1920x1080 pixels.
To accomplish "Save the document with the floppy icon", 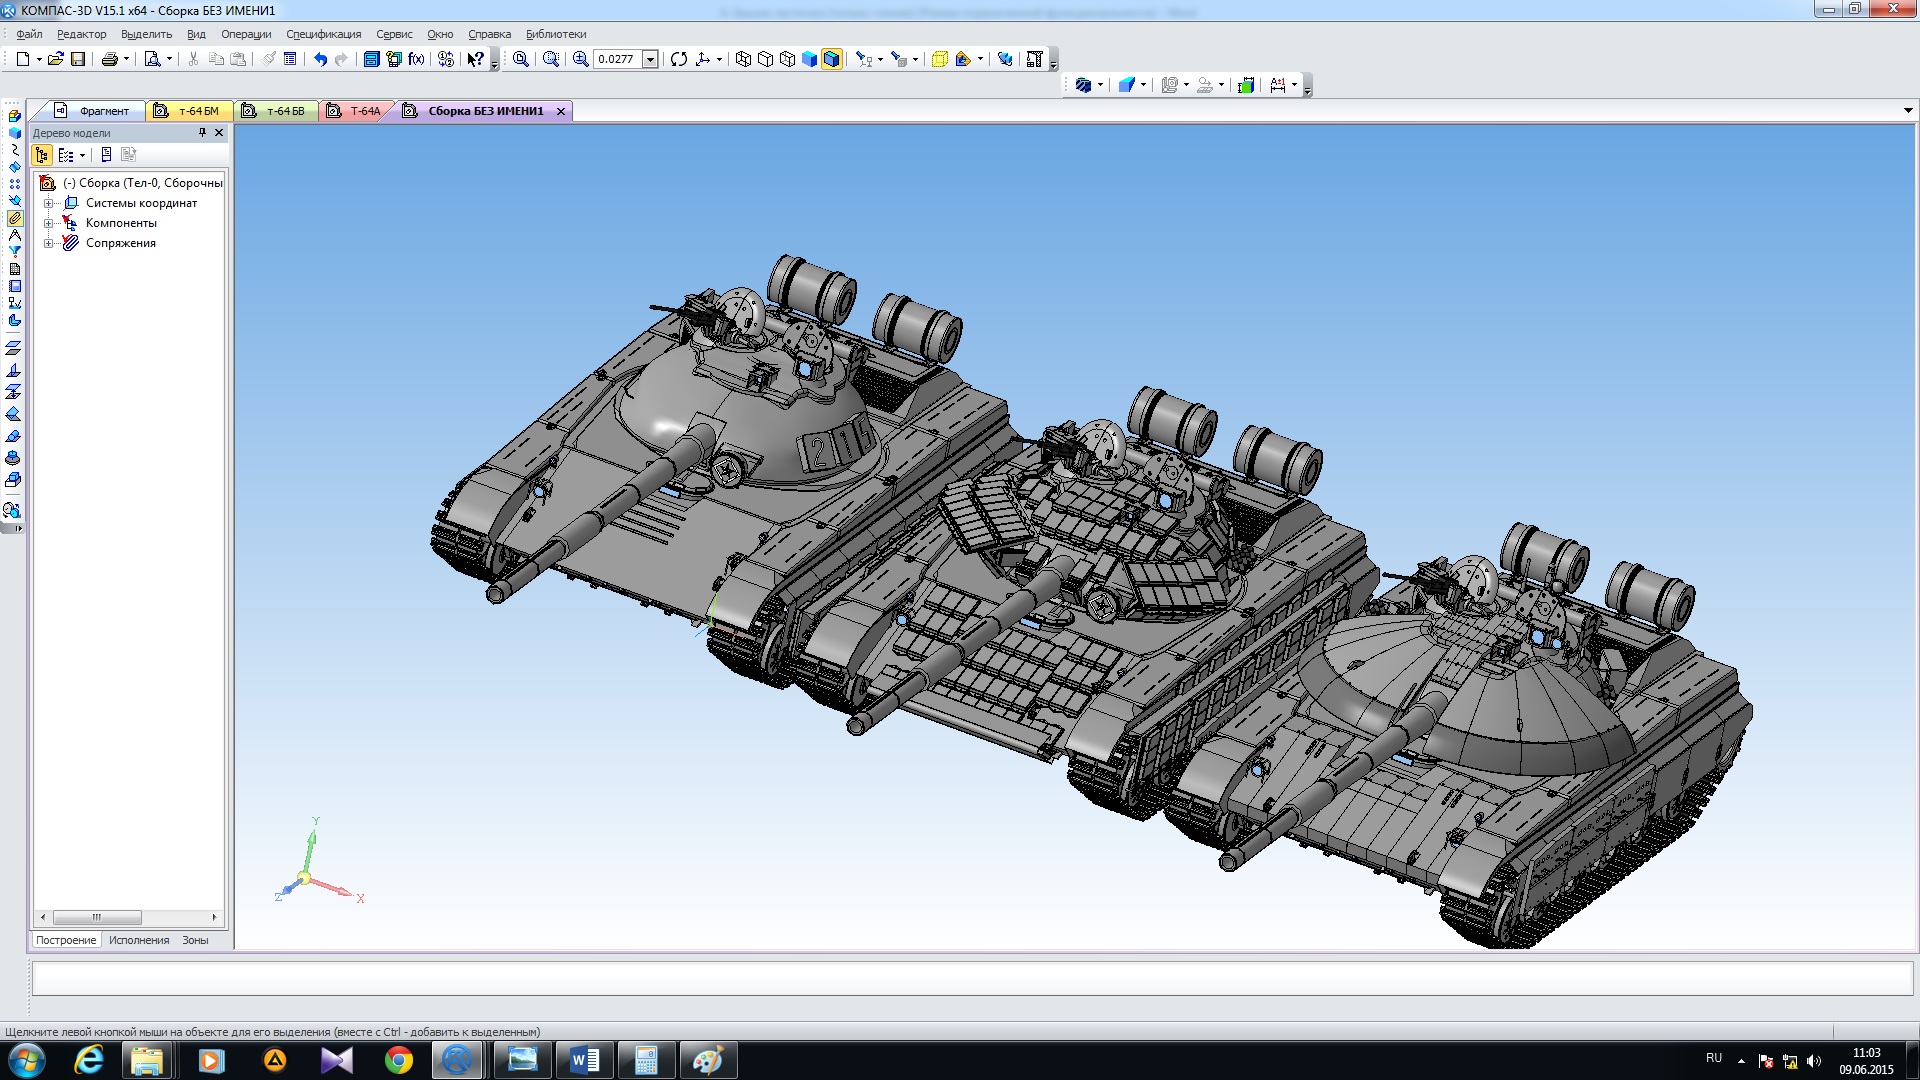I will click(78, 59).
